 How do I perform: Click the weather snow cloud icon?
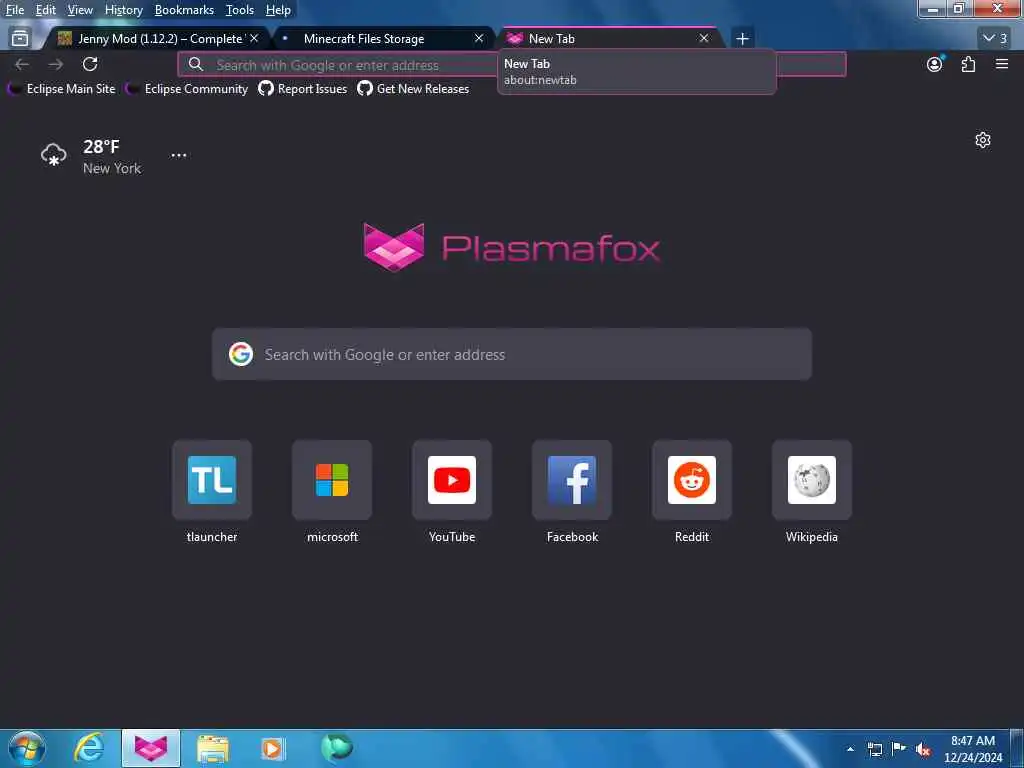pos(54,155)
